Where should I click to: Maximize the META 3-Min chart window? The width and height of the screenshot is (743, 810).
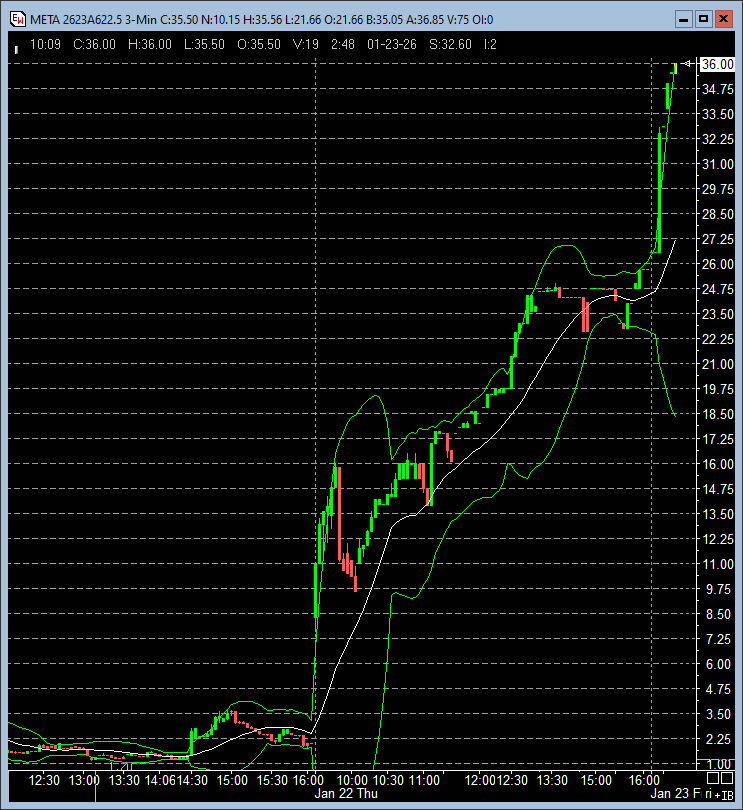pos(703,18)
